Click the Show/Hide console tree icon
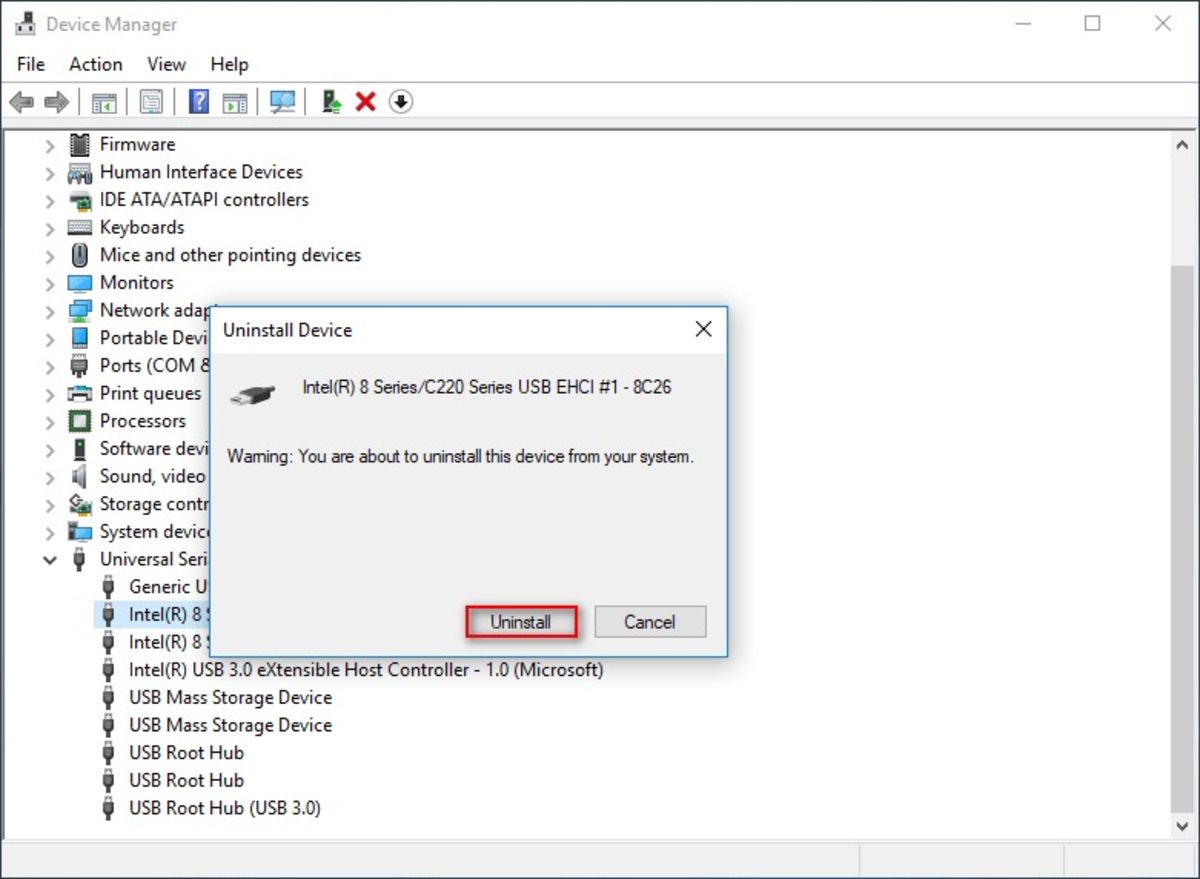The width and height of the screenshot is (1200, 879). (x=104, y=102)
